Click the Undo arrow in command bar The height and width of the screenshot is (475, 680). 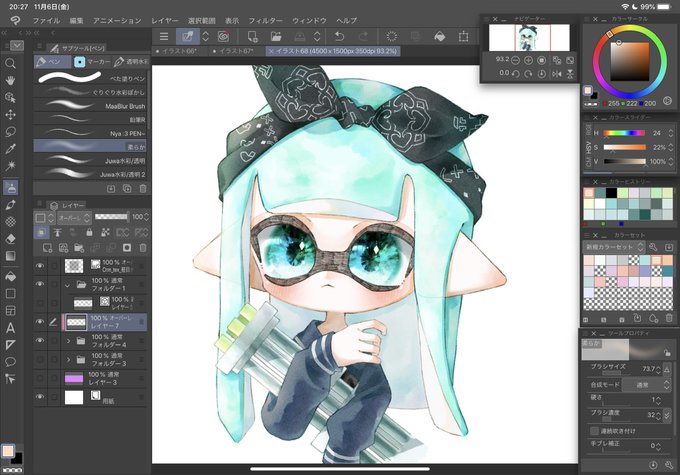coord(339,36)
